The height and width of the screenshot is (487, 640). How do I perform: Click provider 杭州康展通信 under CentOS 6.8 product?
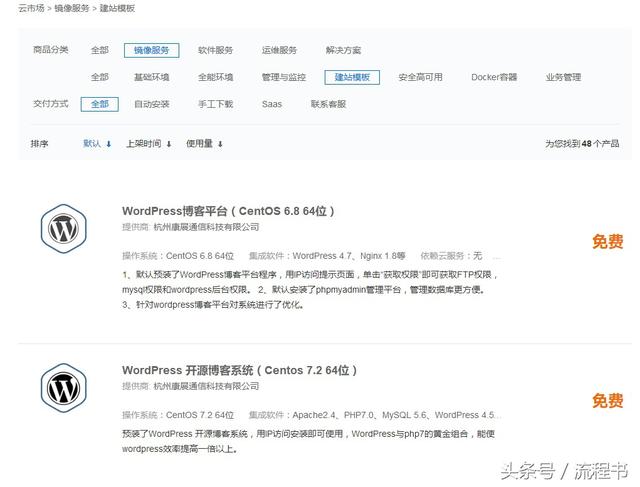coord(206,227)
